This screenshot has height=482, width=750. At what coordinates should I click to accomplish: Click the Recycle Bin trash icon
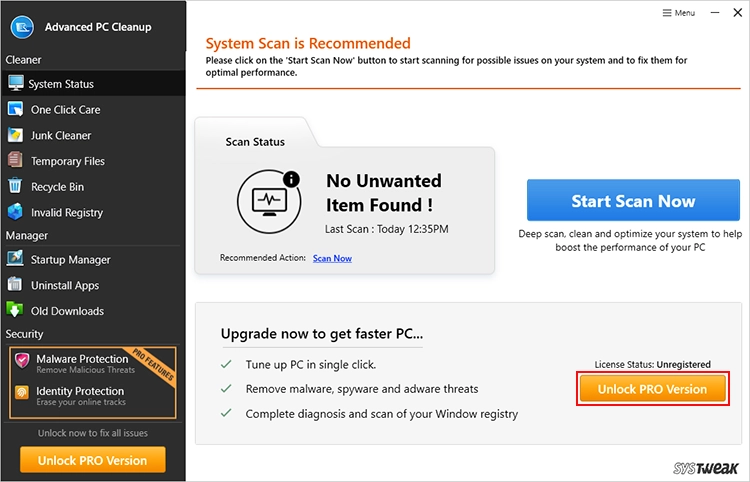[15, 186]
